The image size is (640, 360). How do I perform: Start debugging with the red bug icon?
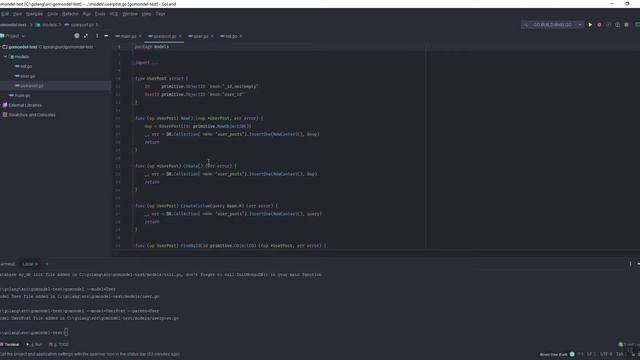599,25
